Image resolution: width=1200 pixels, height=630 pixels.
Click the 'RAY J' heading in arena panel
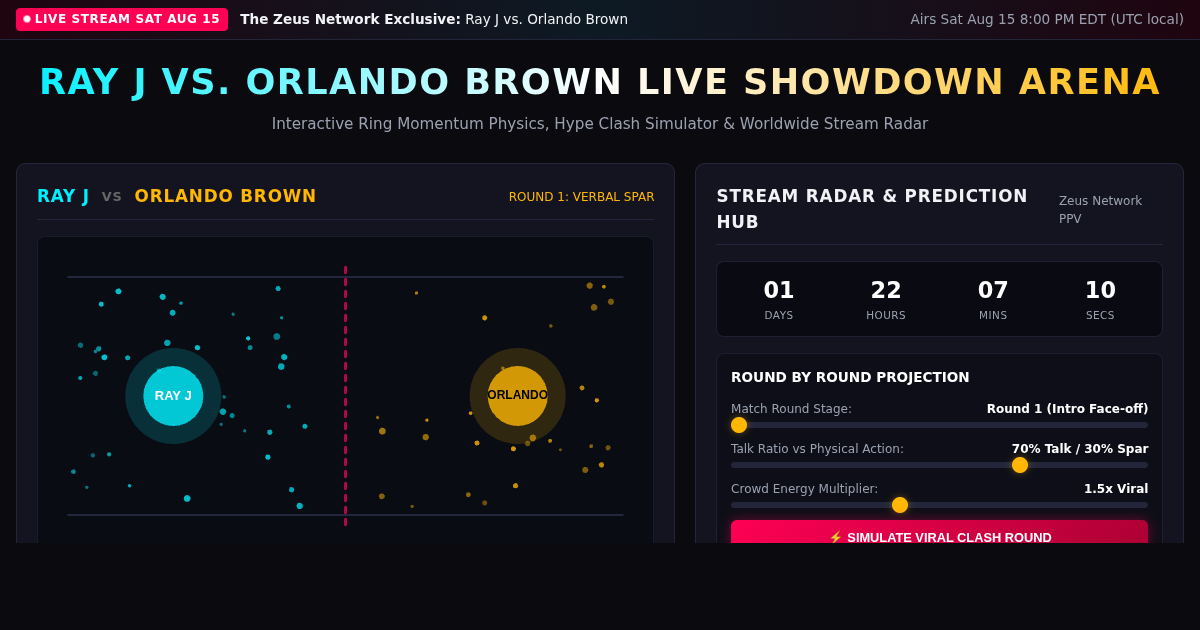click(x=63, y=196)
